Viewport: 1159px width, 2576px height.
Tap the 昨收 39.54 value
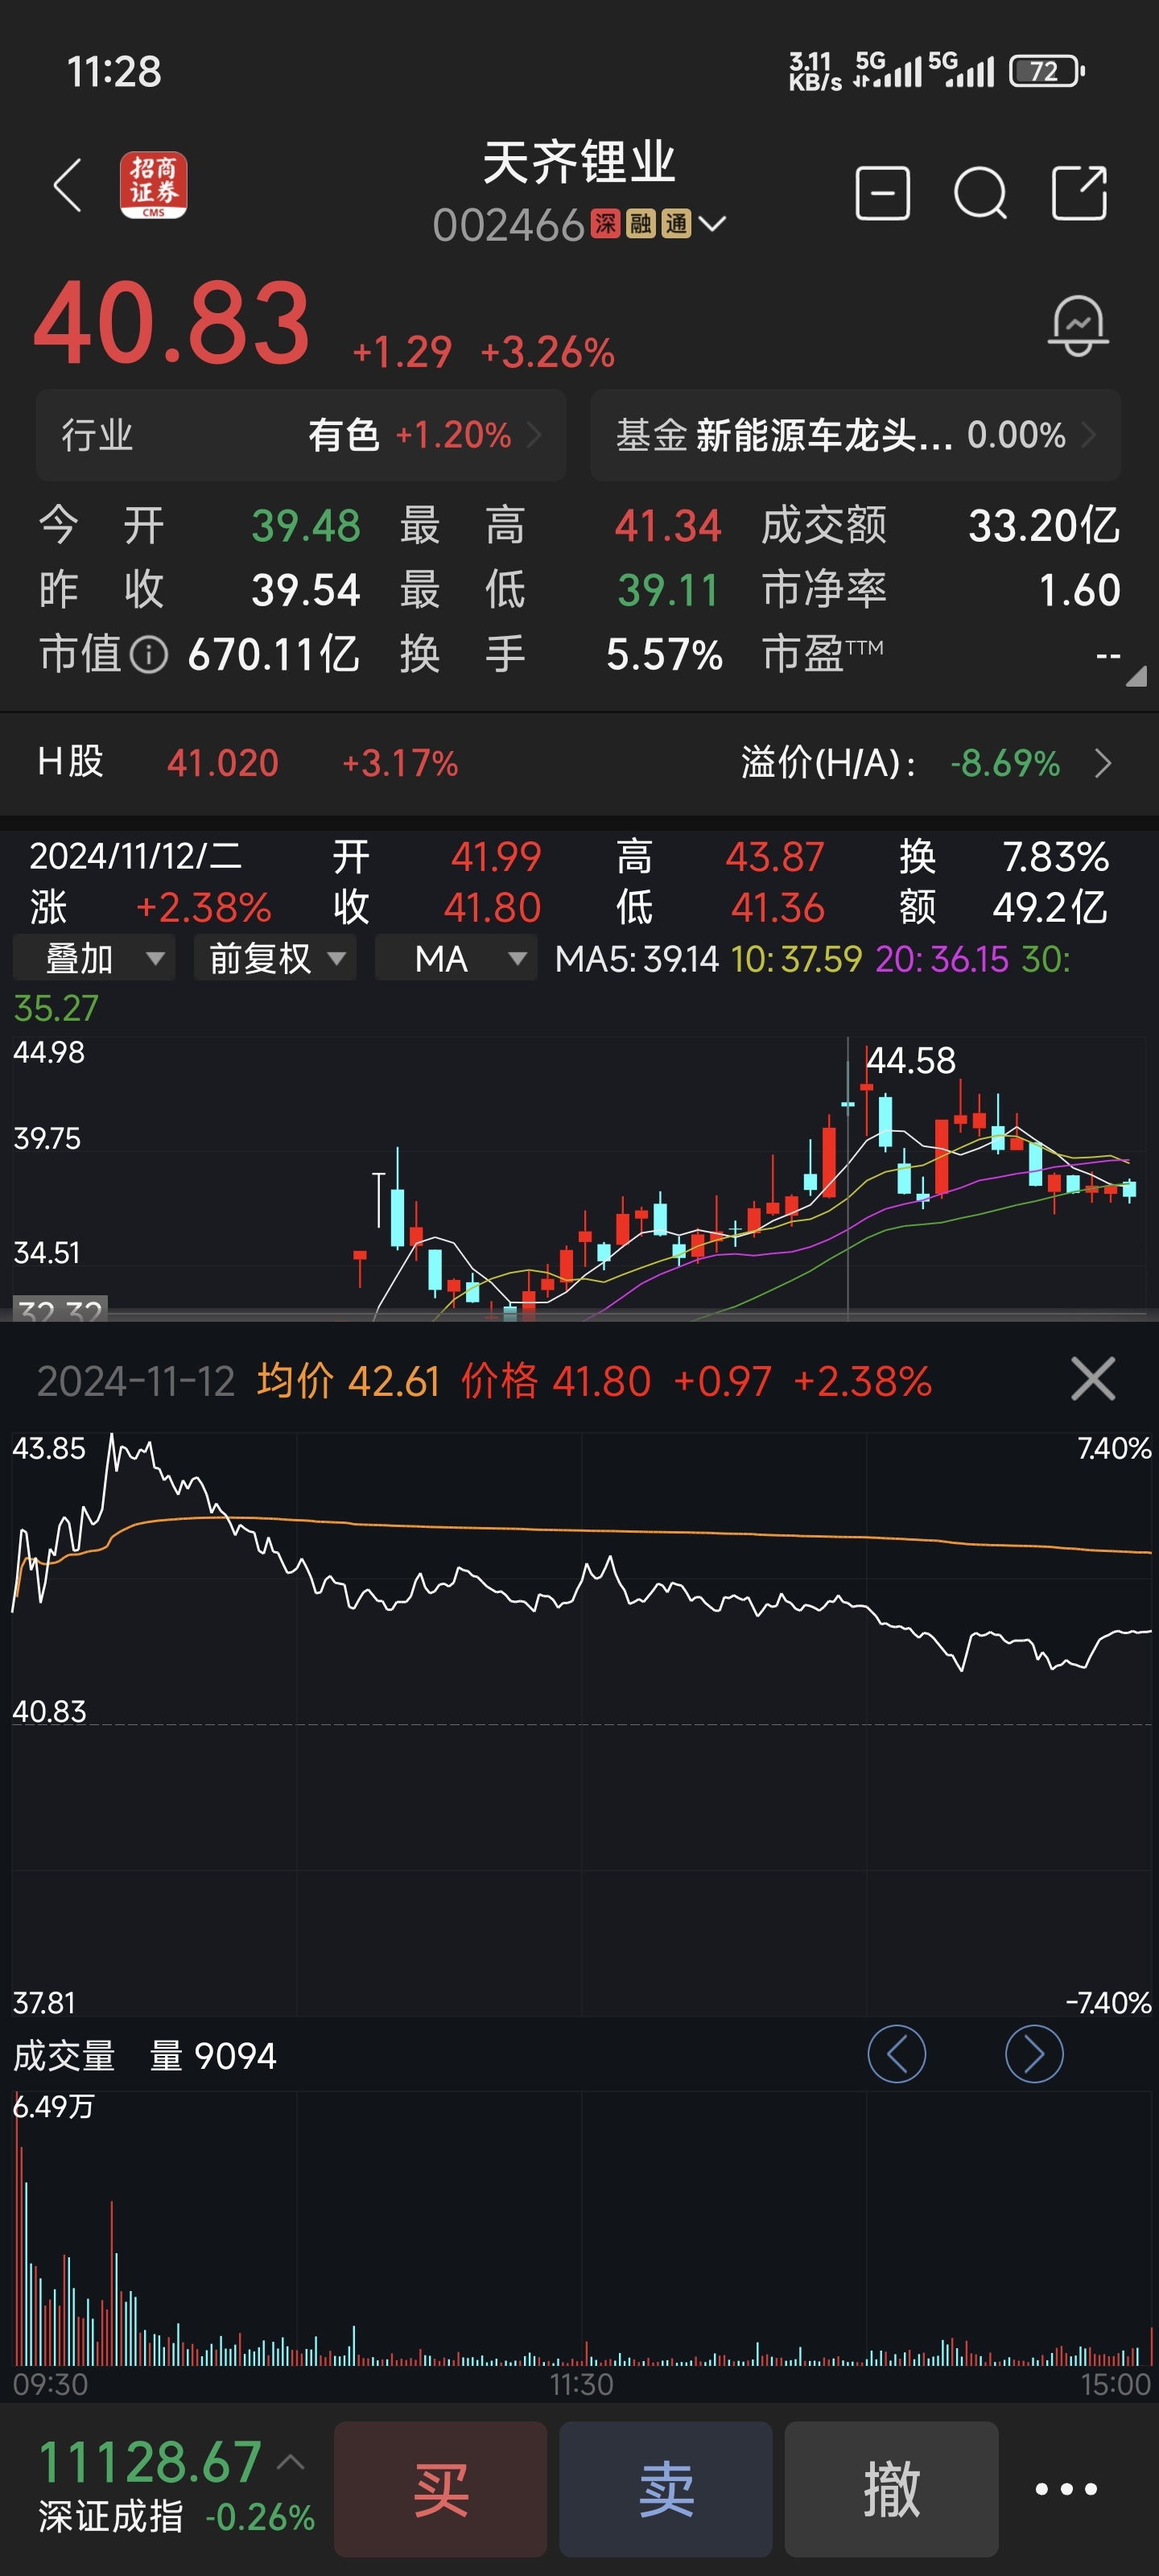point(305,591)
